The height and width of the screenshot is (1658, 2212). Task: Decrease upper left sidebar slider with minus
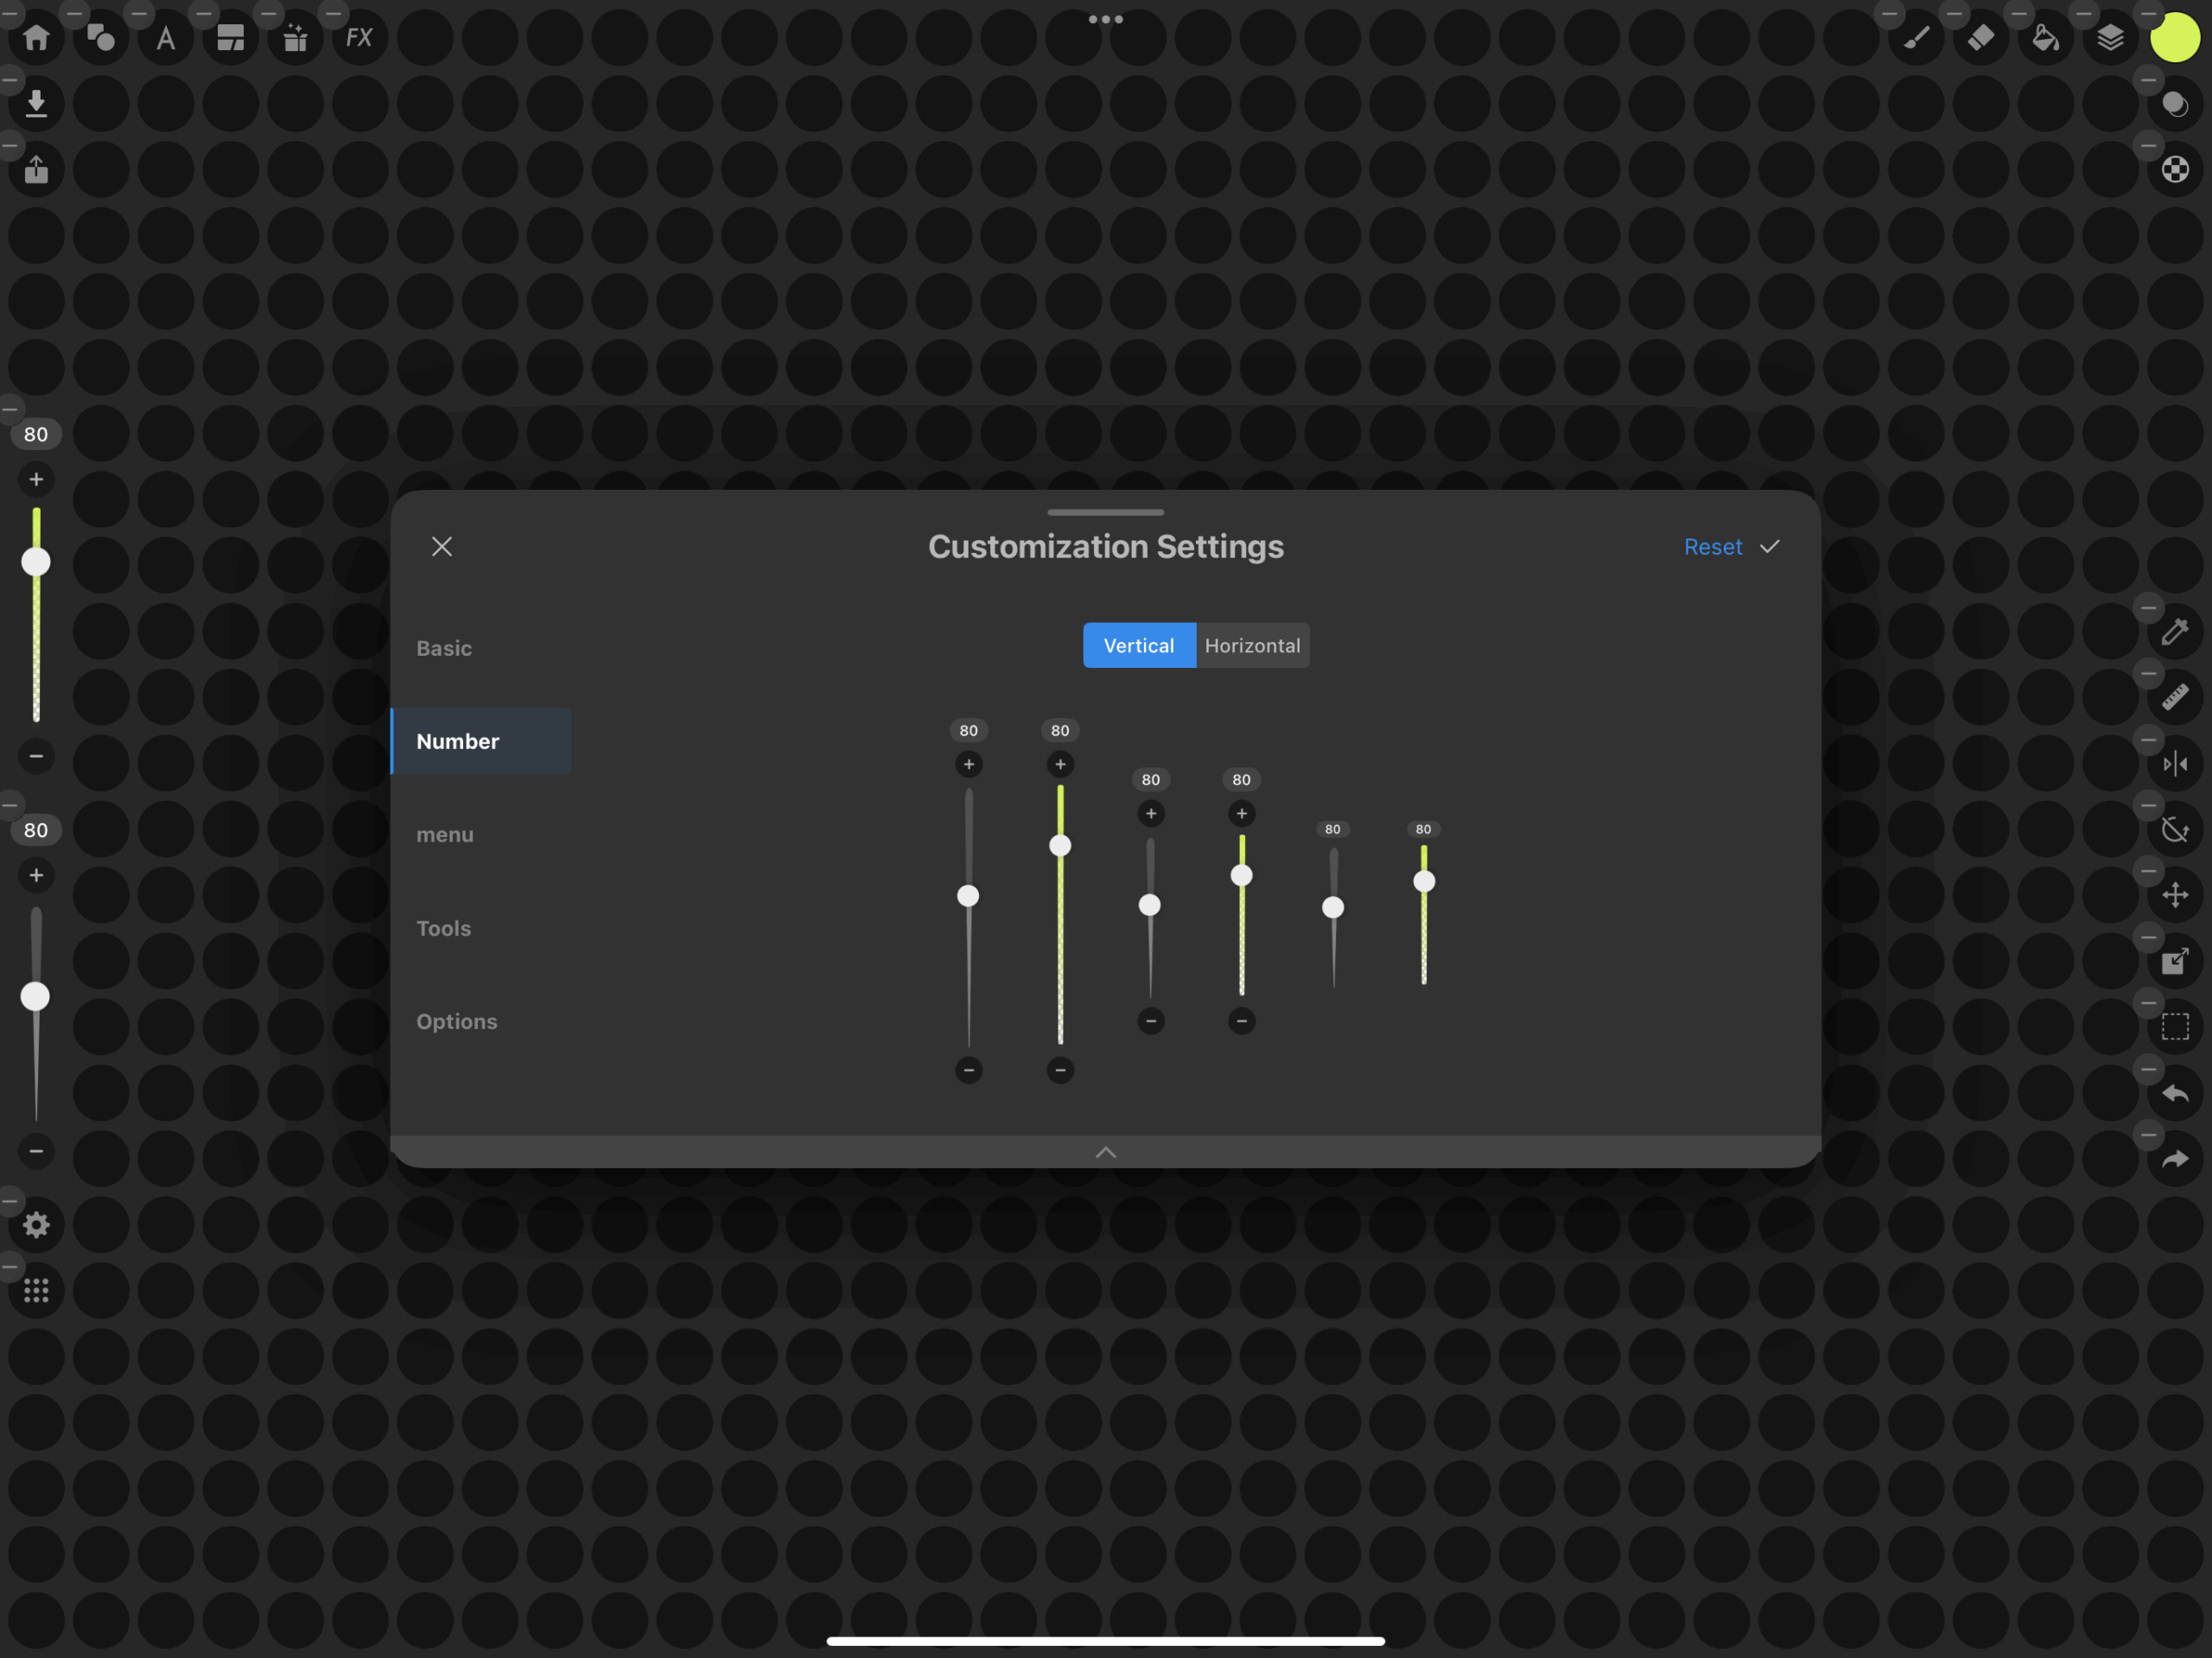coord(36,756)
